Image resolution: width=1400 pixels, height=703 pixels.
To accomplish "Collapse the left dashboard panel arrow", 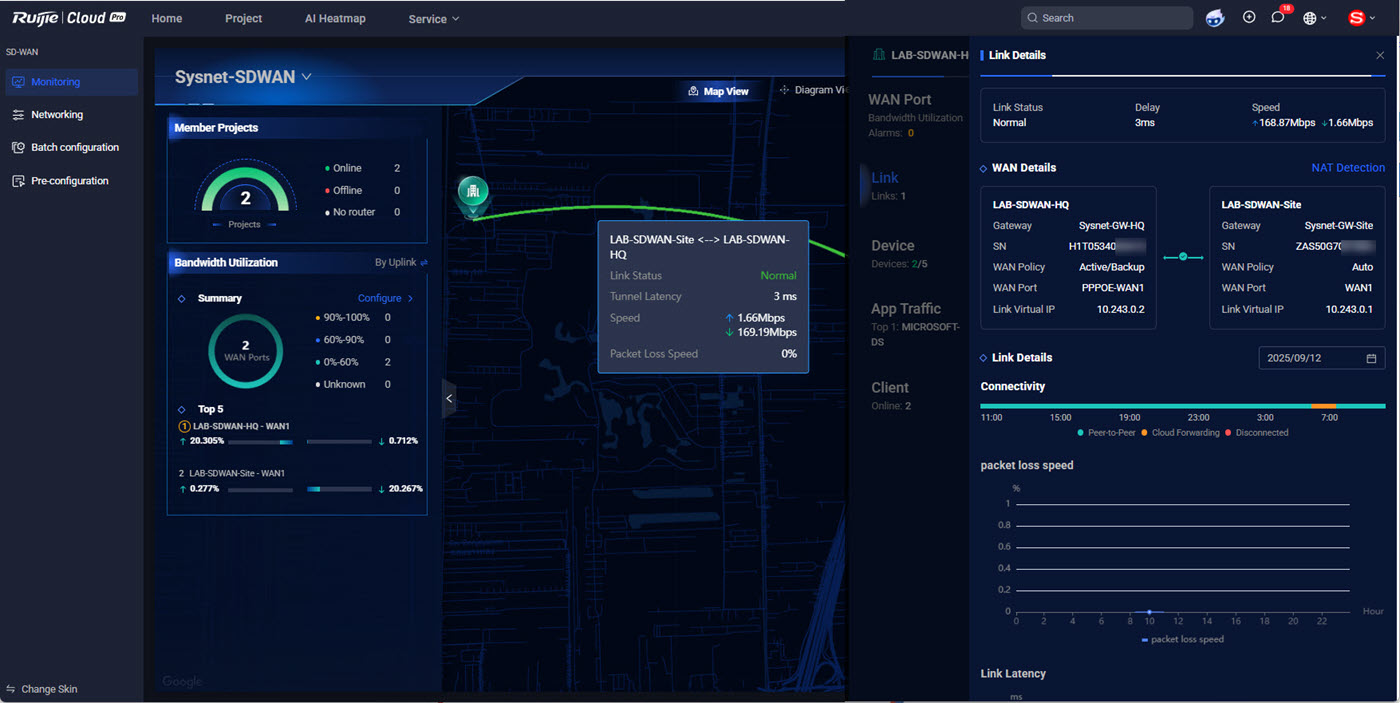I will pos(449,398).
